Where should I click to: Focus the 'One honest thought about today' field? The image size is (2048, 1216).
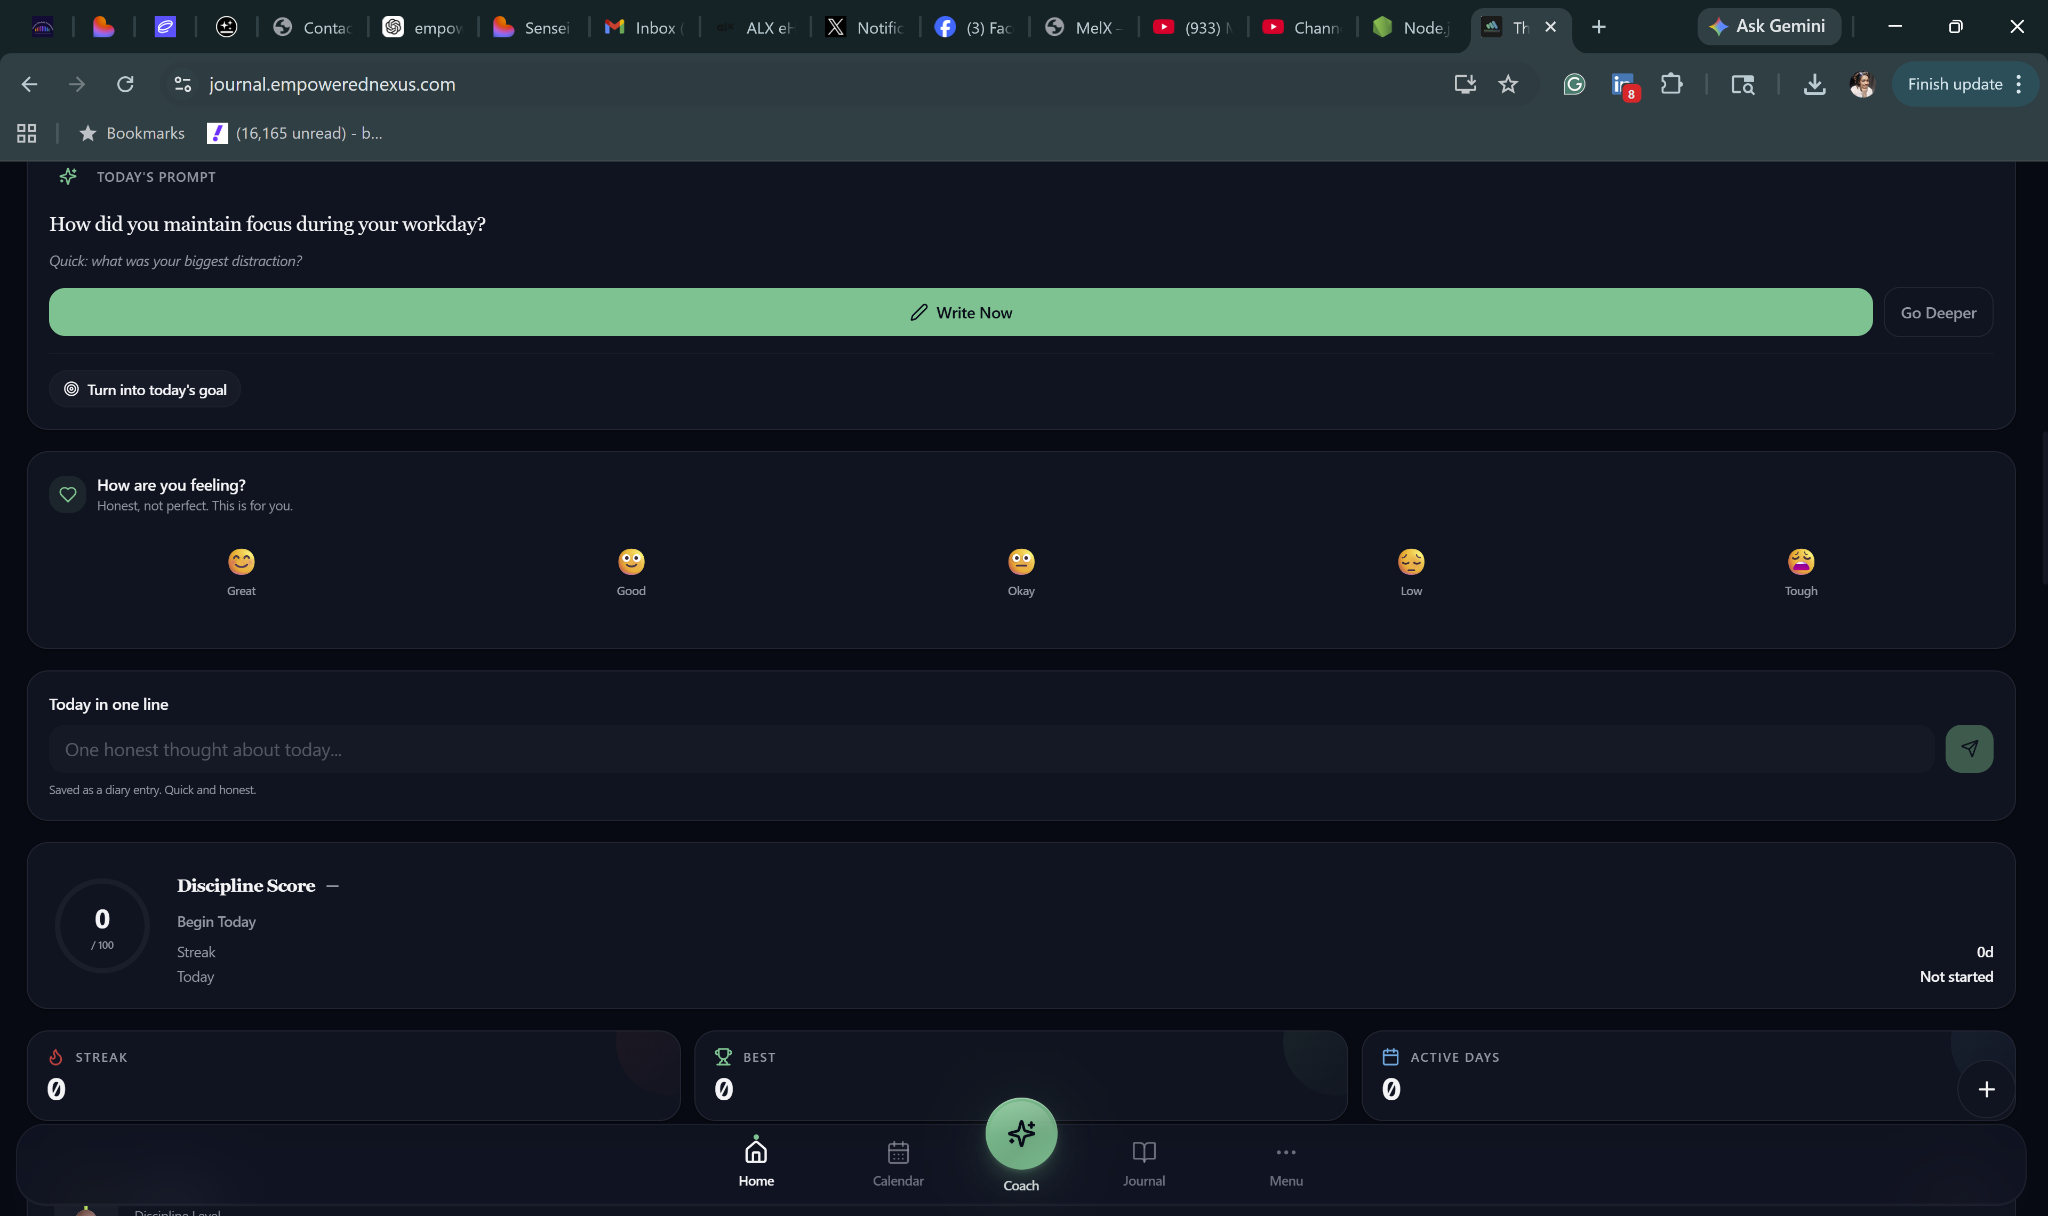pyautogui.click(x=991, y=749)
